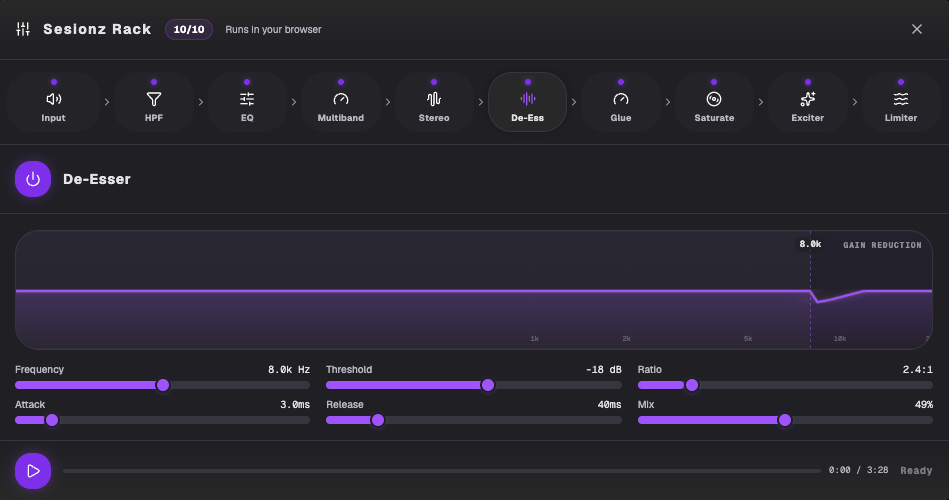Click the Ready status text

(x=916, y=470)
